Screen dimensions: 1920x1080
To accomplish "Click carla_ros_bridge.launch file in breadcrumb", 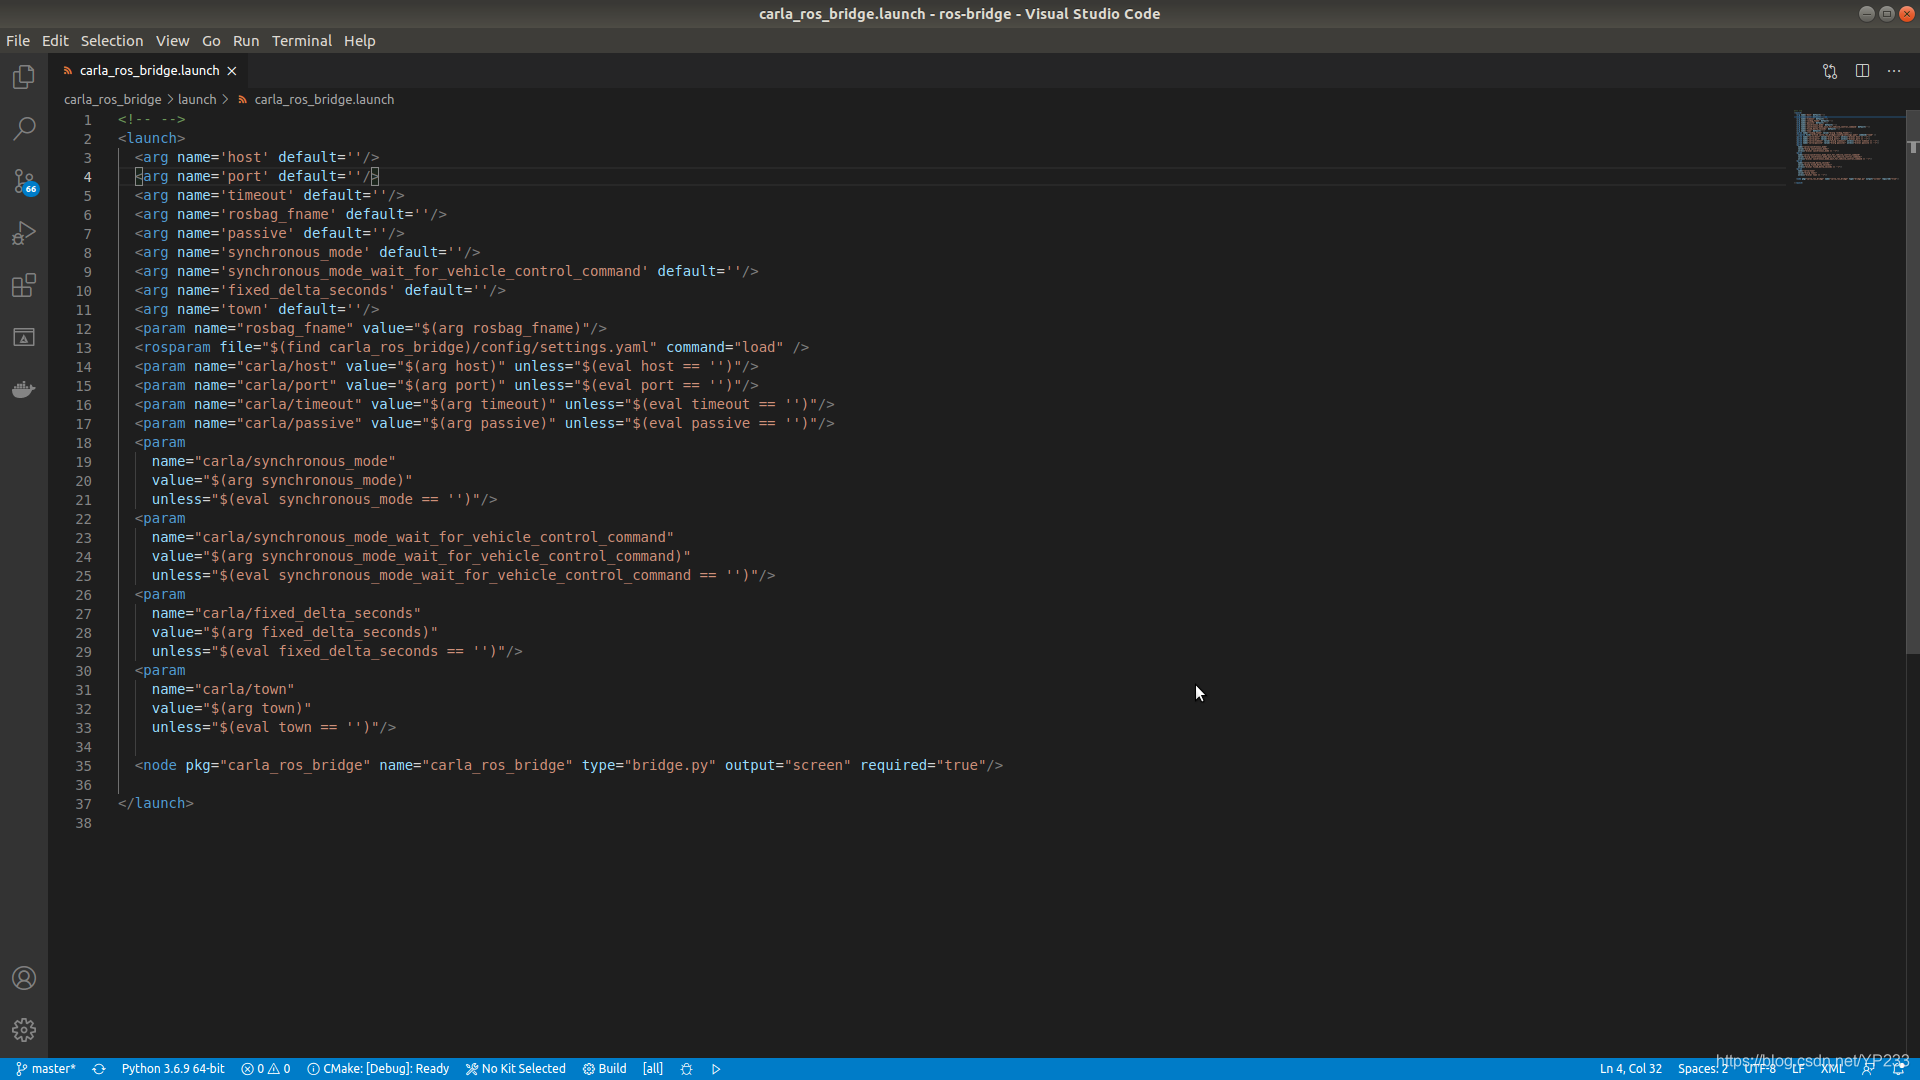I will click(324, 99).
